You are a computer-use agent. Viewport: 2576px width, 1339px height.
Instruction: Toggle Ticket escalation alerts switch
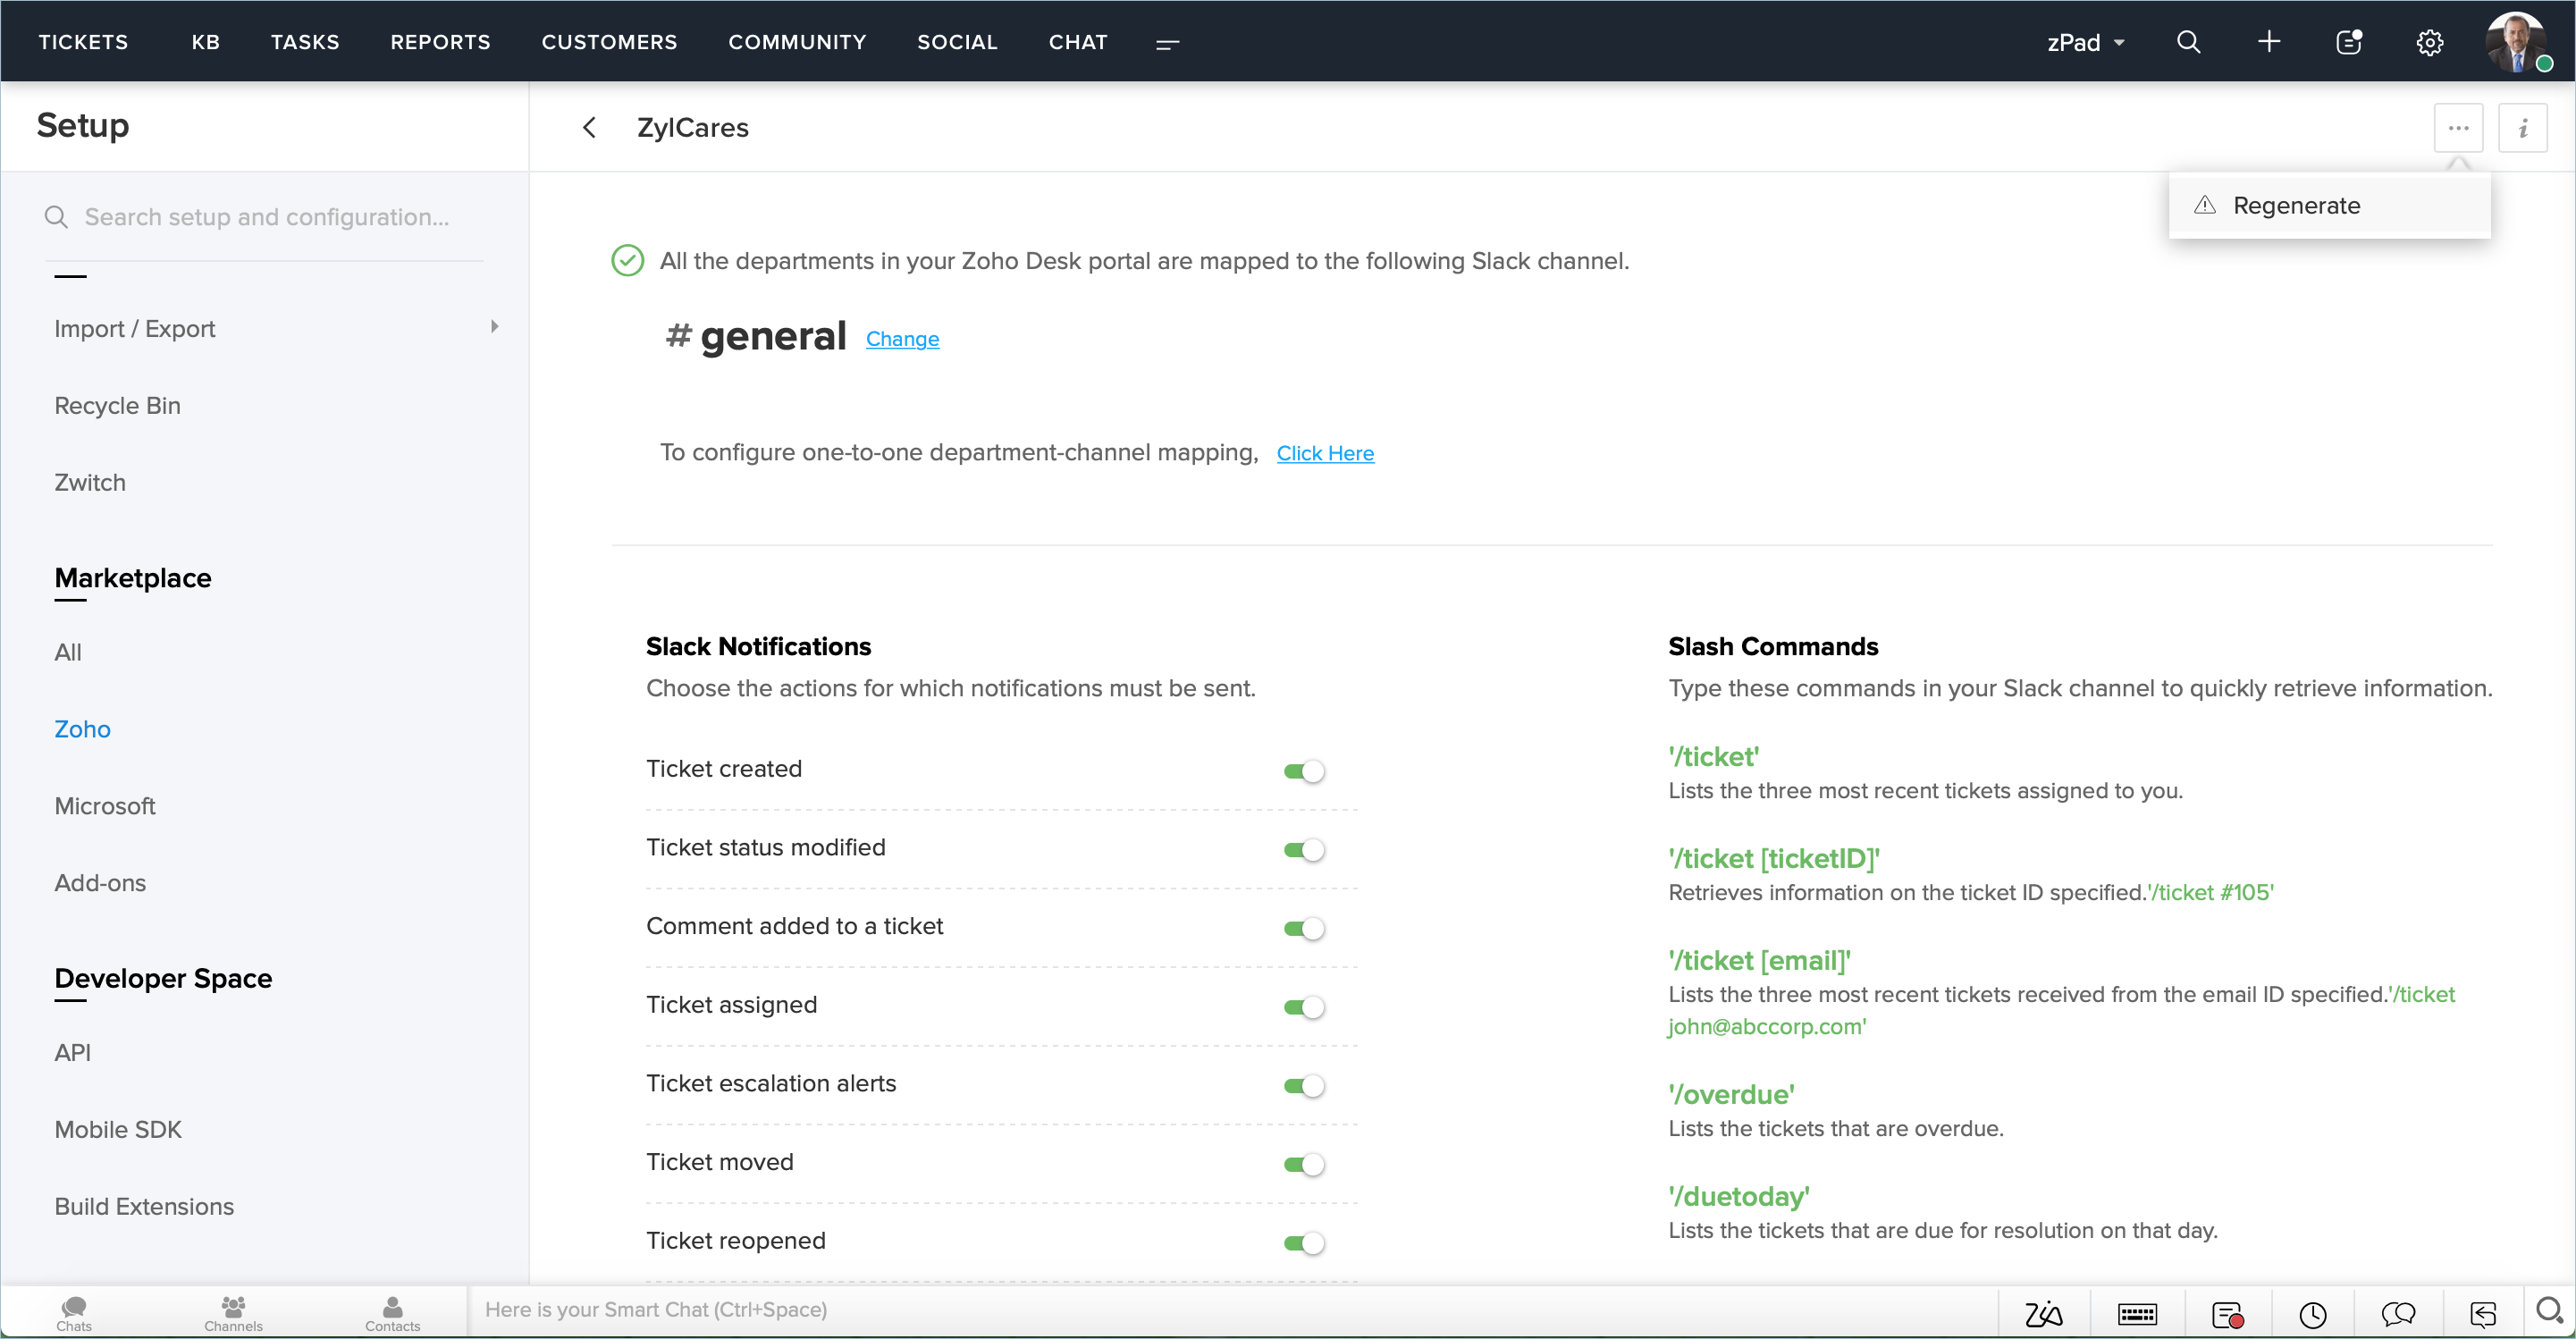(x=1304, y=1086)
